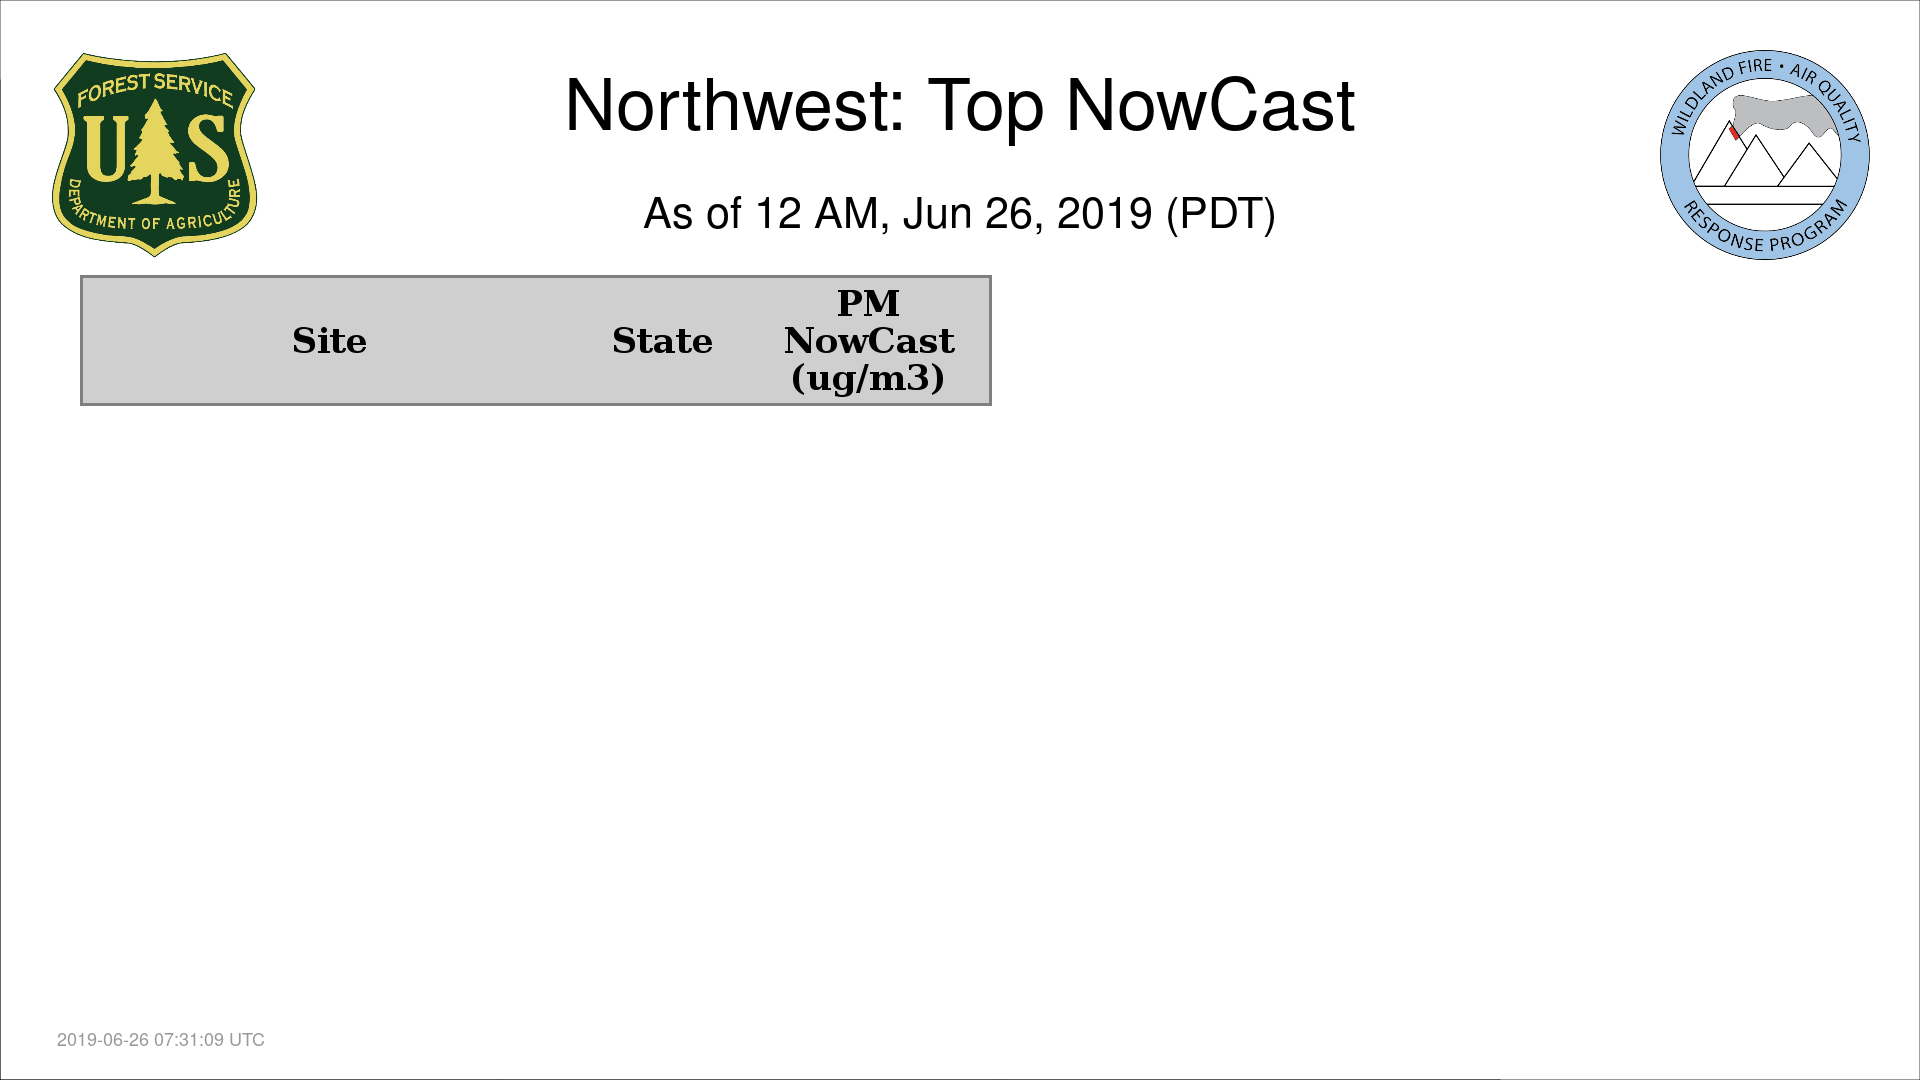Click the large letter S on the shield
This screenshot has width=1920, height=1080.
208,148
